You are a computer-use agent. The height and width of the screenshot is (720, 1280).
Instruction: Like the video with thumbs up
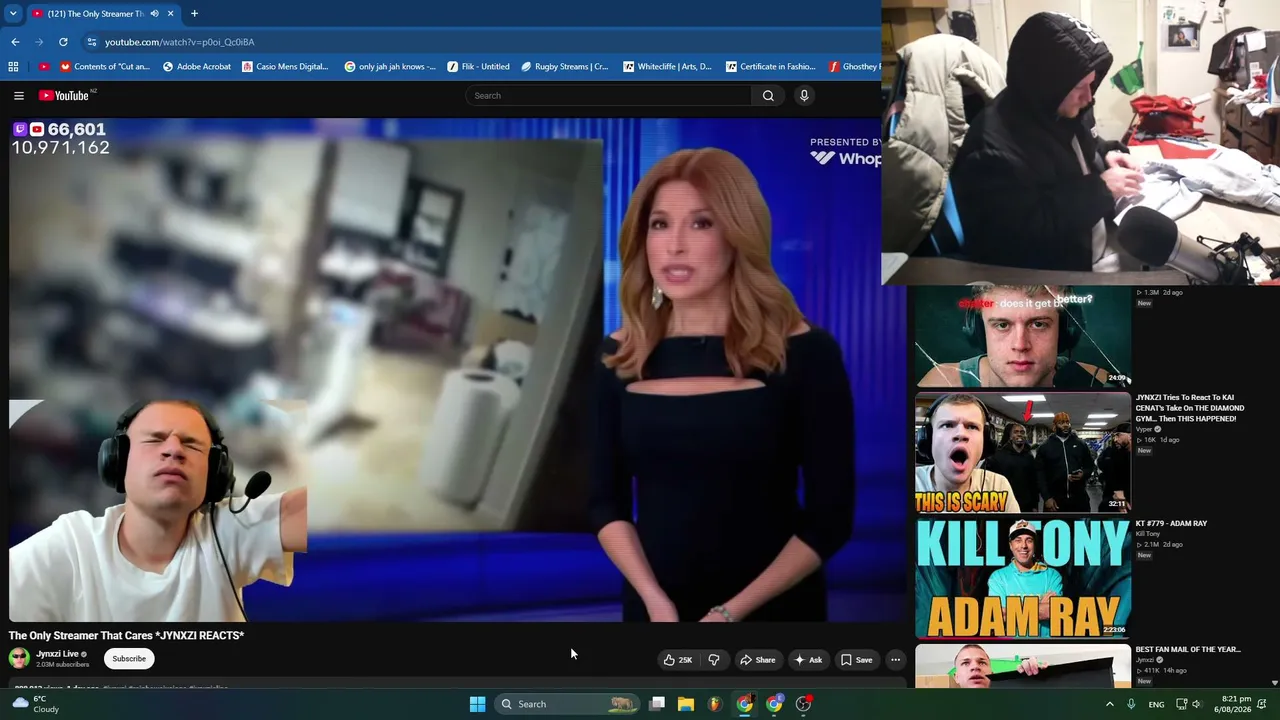pos(678,660)
